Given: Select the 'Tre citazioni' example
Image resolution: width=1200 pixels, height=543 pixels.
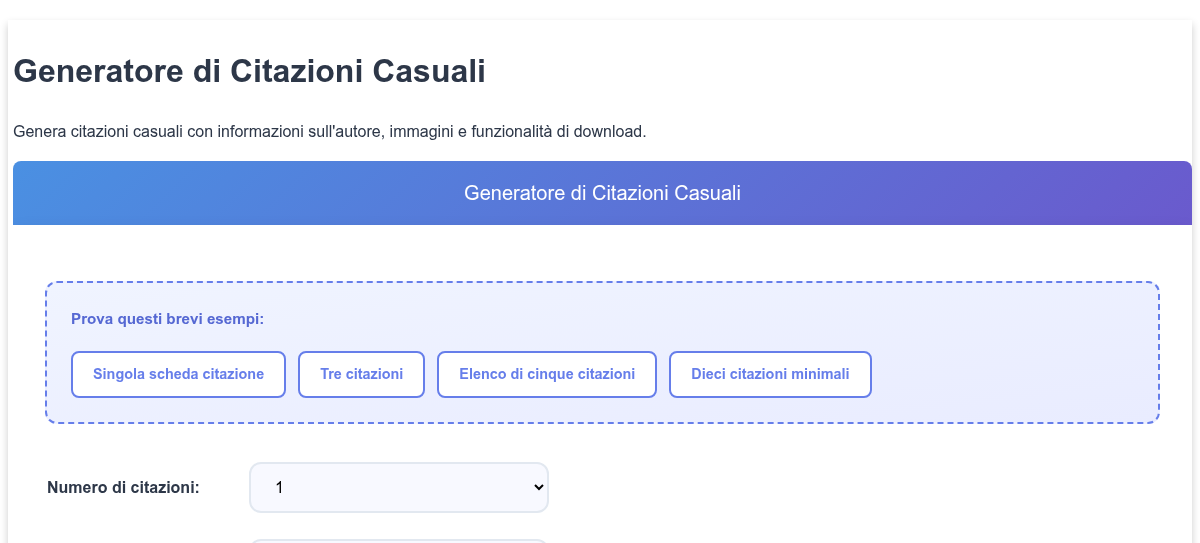Looking at the screenshot, I should pyautogui.click(x=362, y=374).
